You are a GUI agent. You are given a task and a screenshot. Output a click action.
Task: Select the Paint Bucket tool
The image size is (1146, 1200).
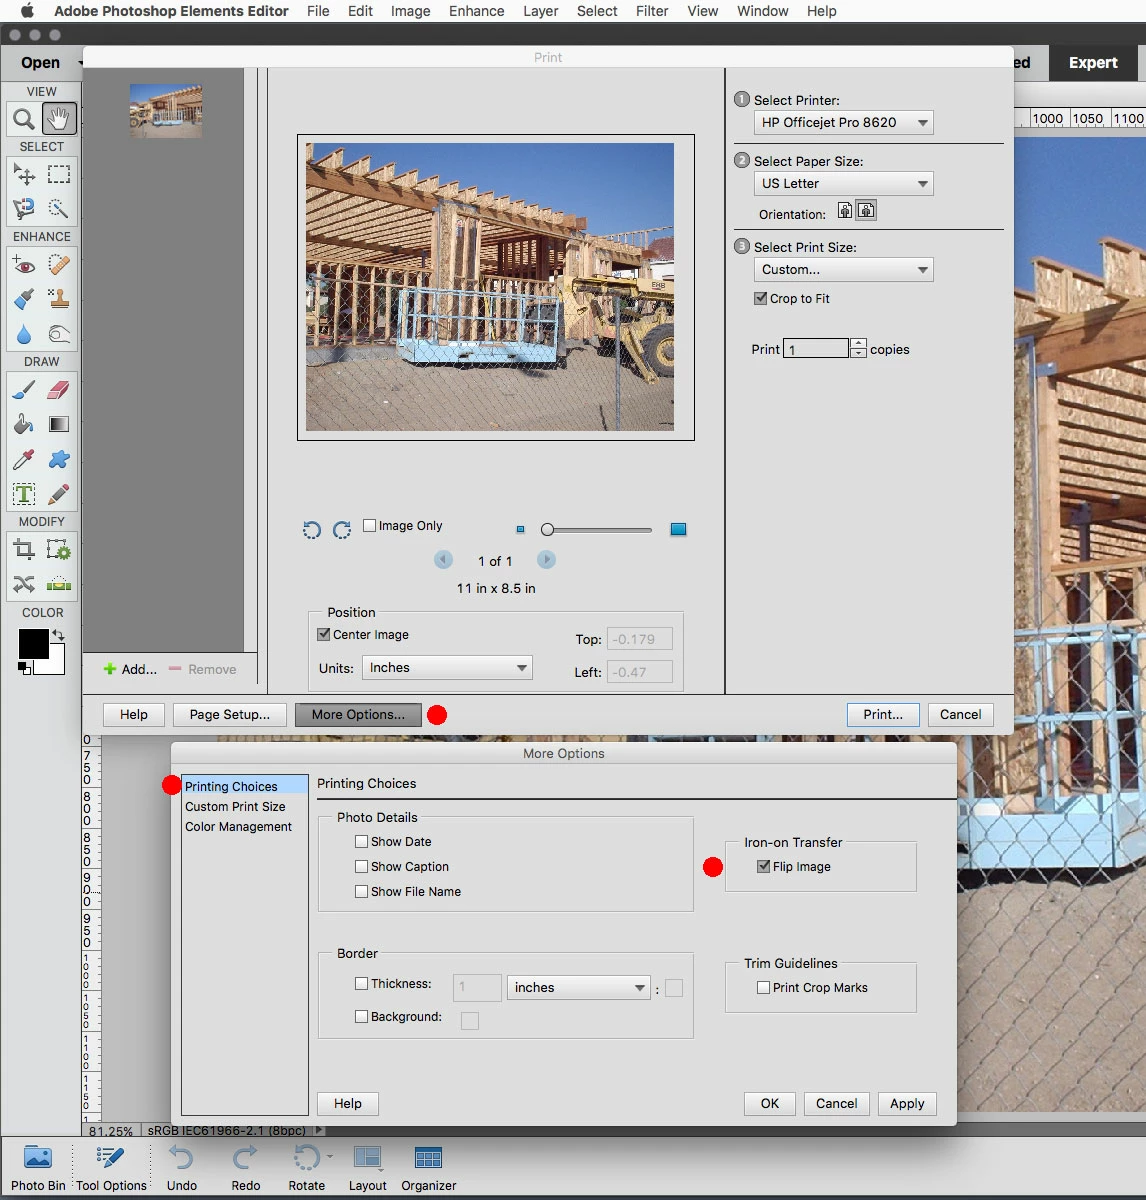point(24,424)
